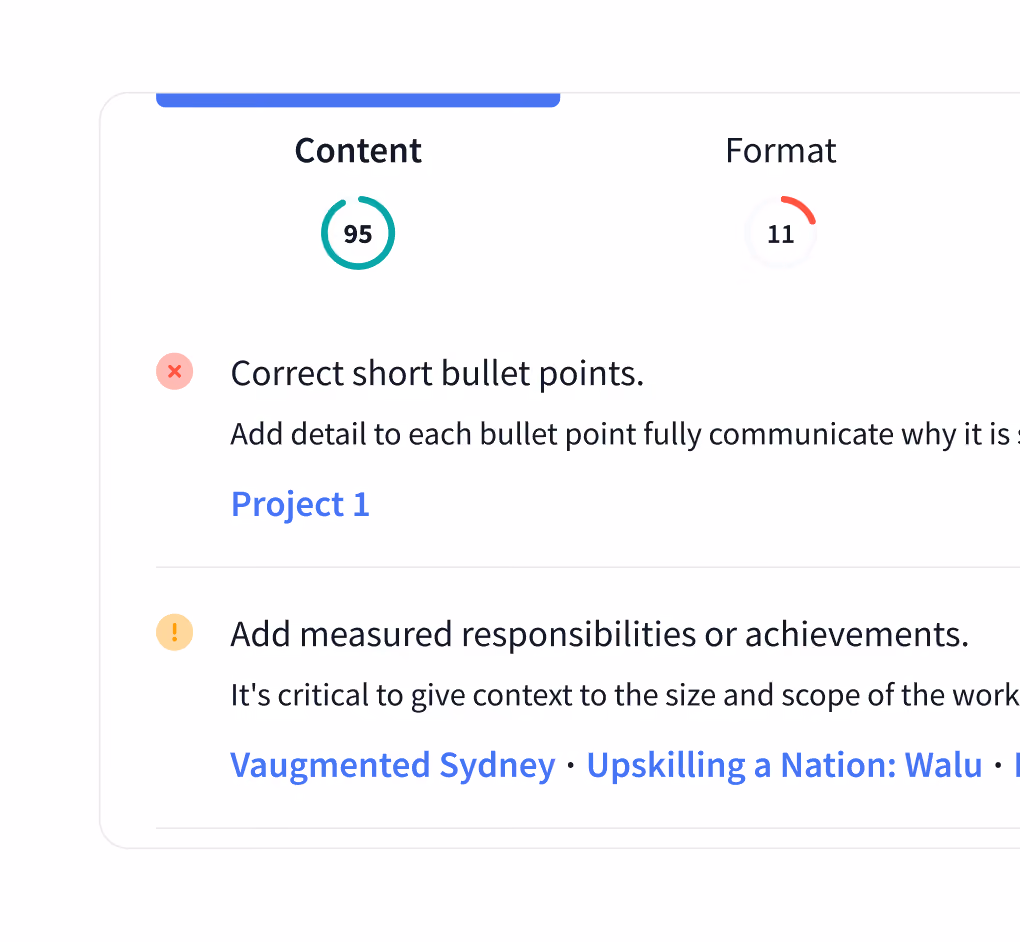Screen dimensions: 1020x942
Task: Click the orange exclamation warning icon
Action: 174,632
